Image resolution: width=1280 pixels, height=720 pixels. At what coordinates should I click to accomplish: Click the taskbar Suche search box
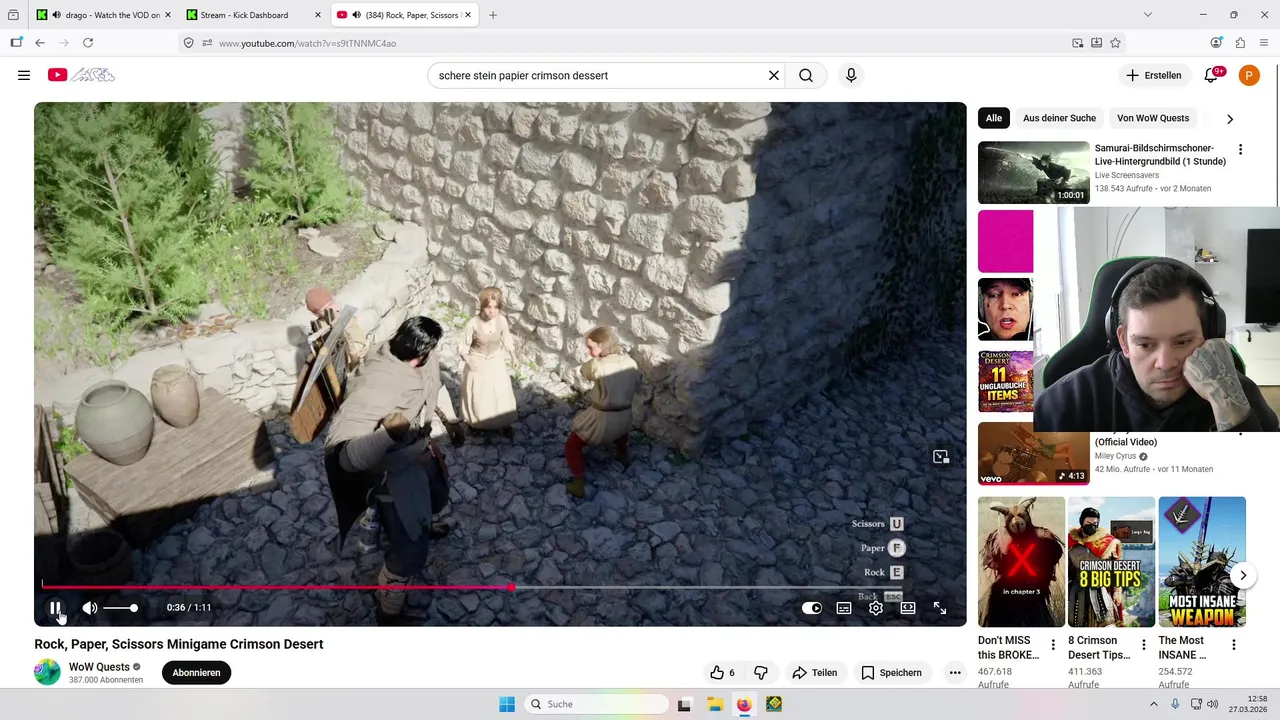tap(595, 704)
